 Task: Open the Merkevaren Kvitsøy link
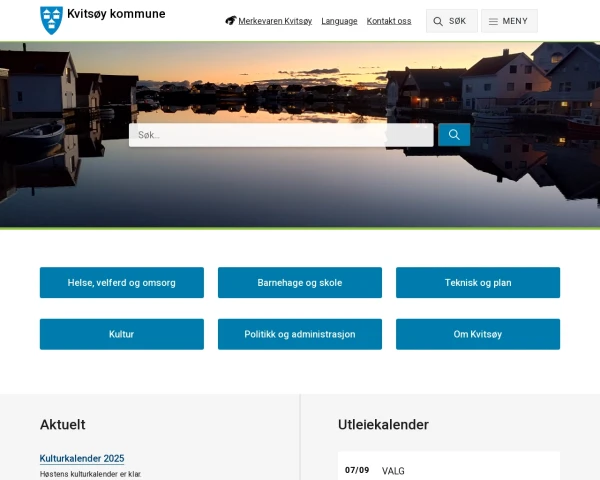click(275, 21)
